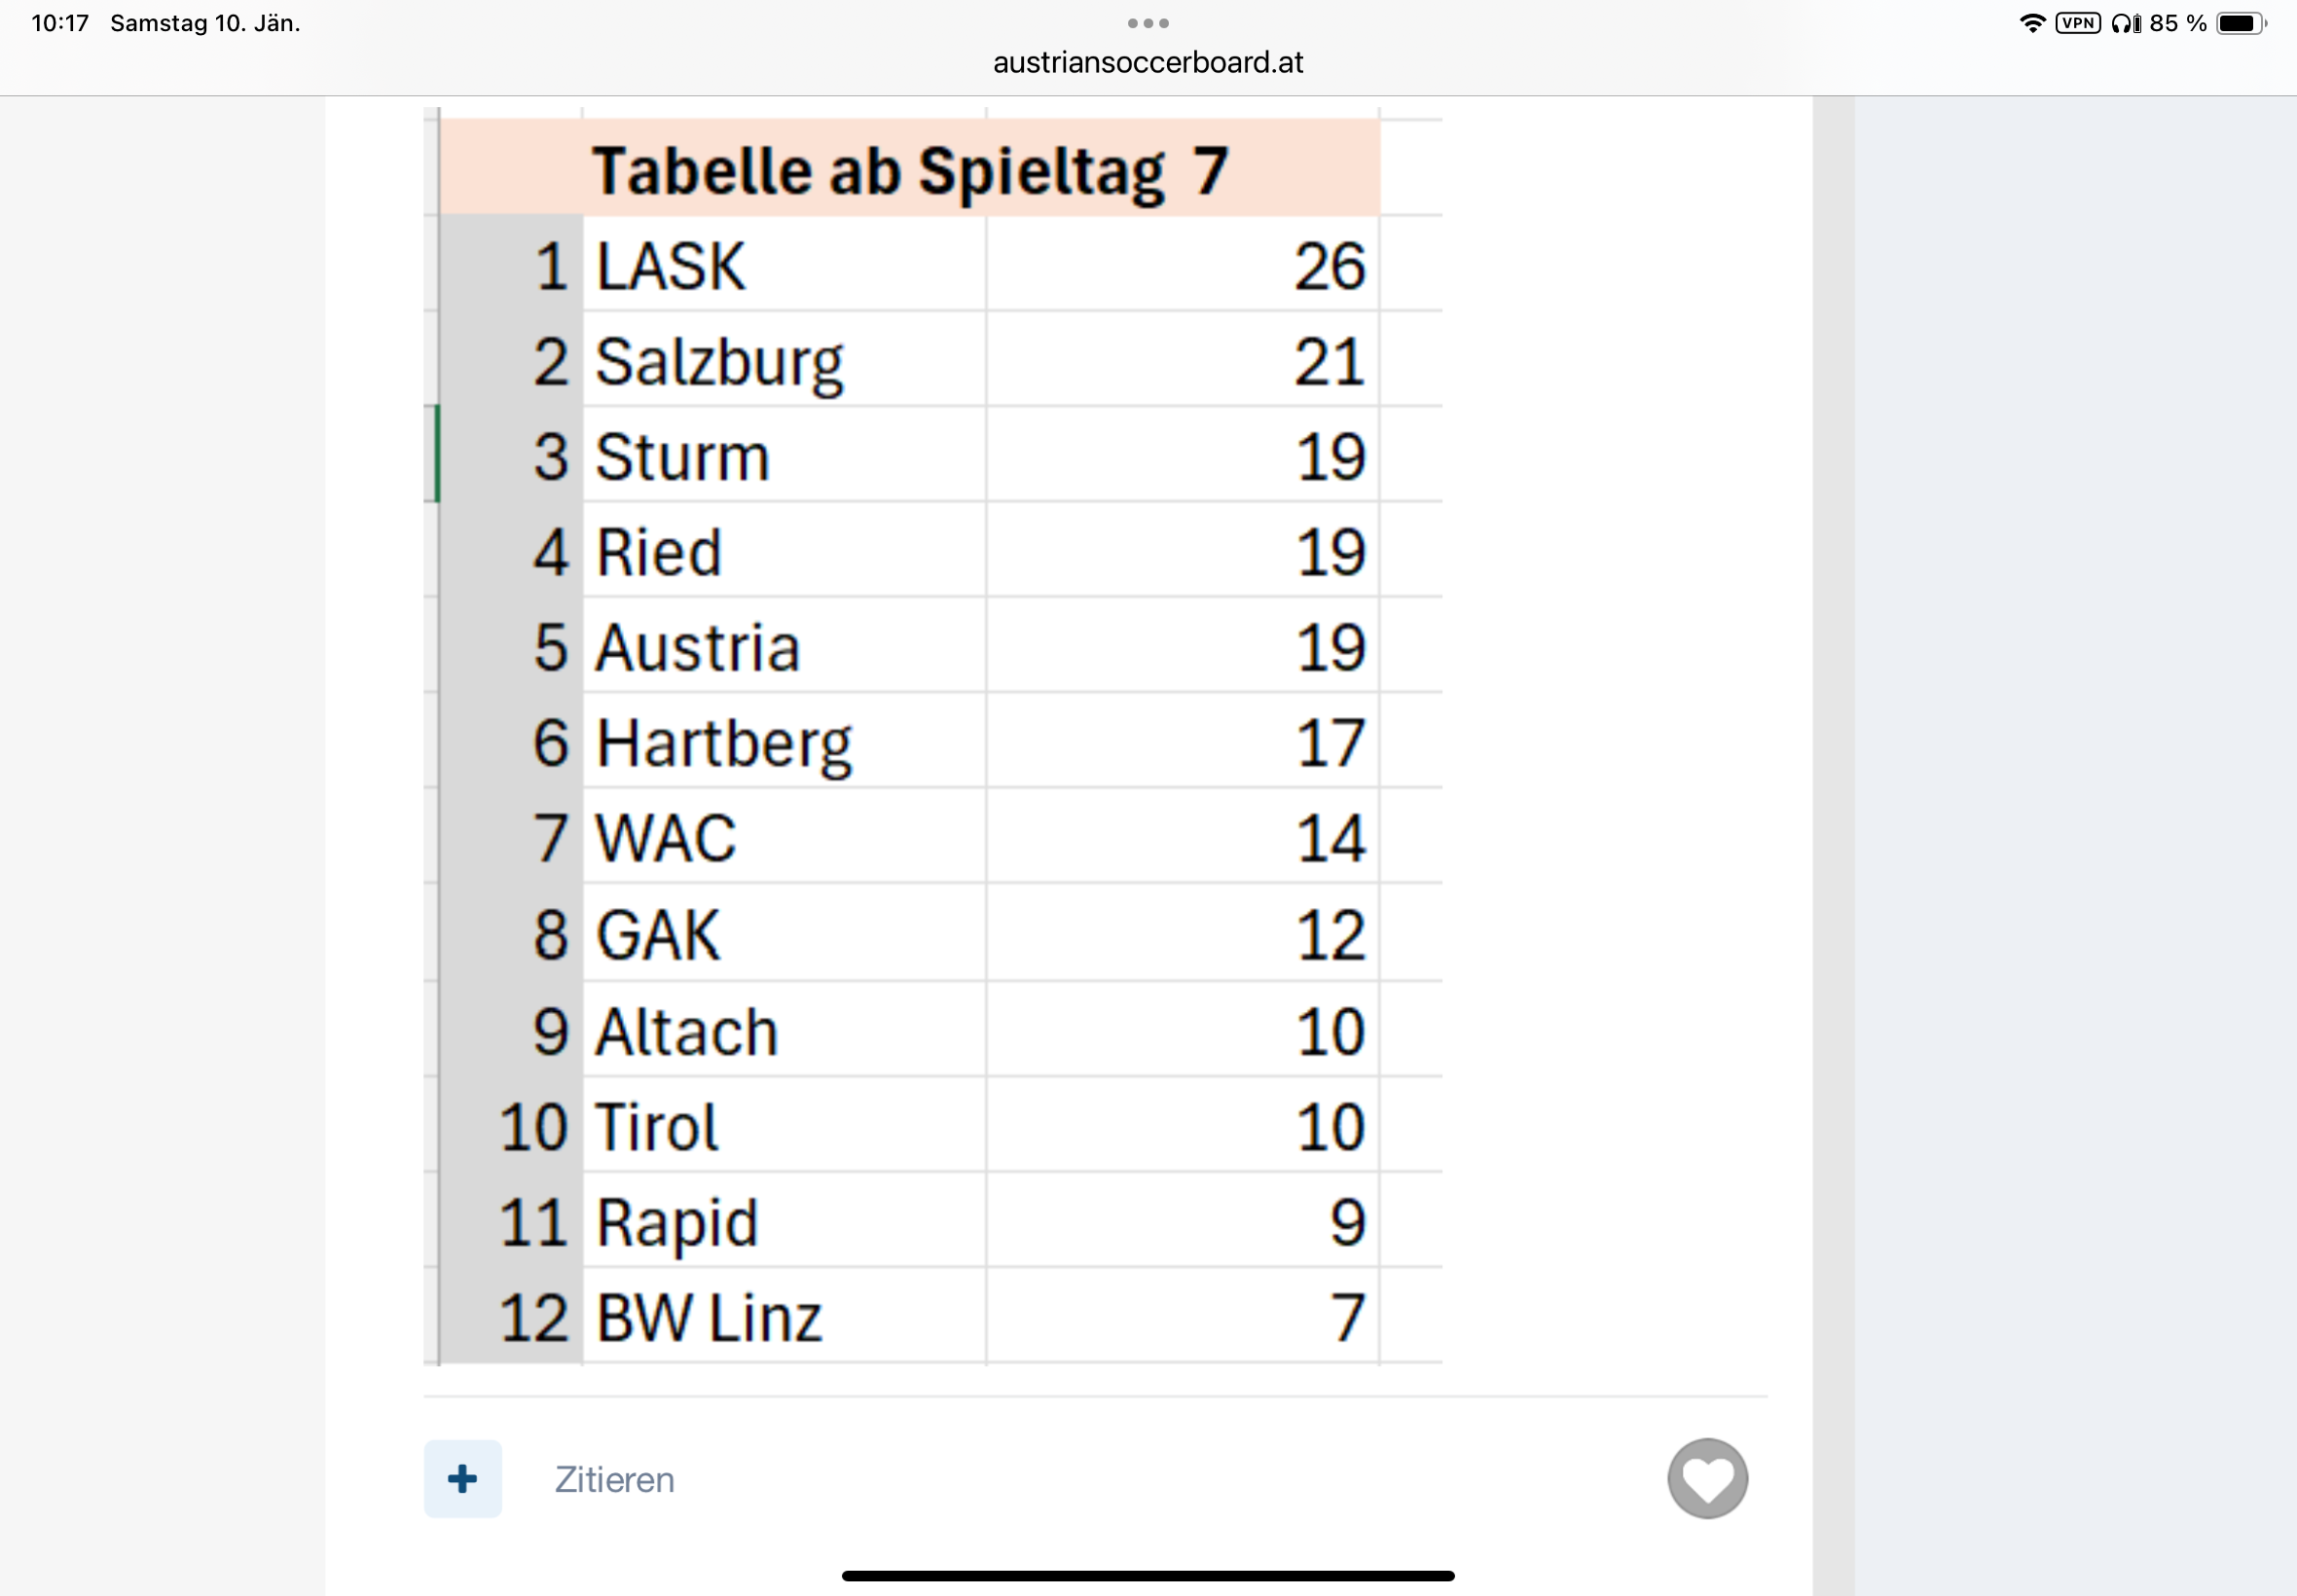This screenshot has height=1596, width=2297.
Task: Tap the austriansoccerboard.at address bar
Action: (1148, 62)
